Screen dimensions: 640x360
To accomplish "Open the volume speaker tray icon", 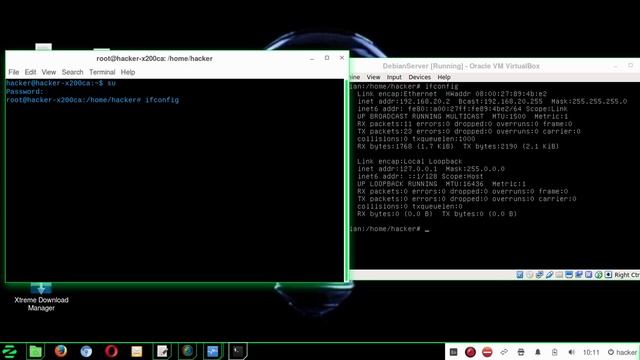I will tap(571, 352).
